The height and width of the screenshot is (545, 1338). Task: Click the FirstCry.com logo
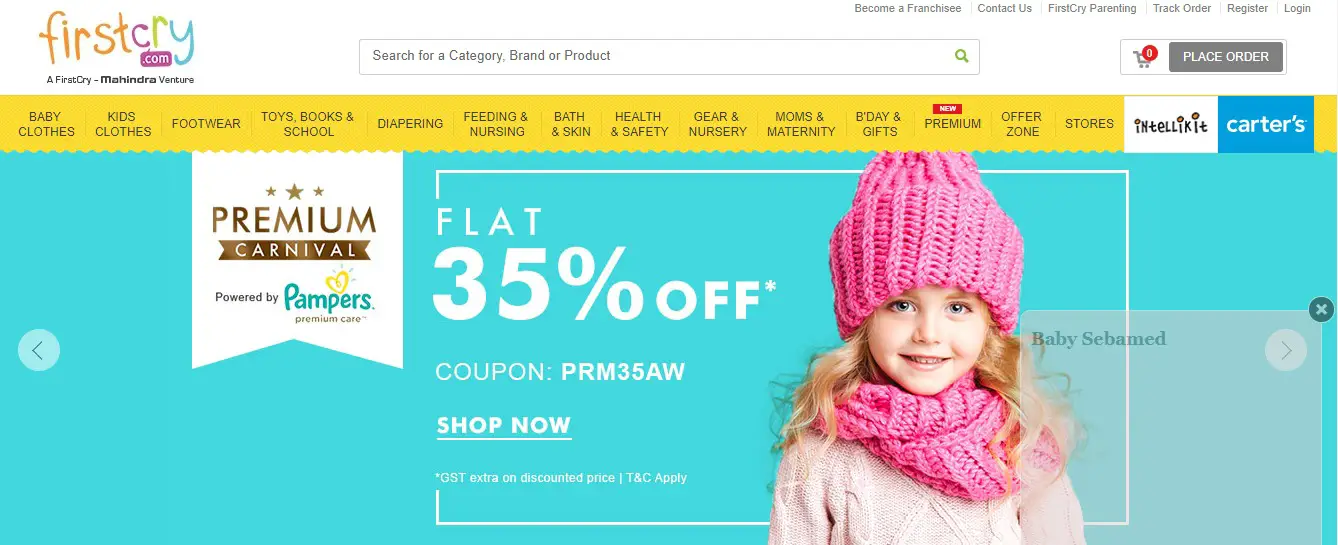(116, 47)
